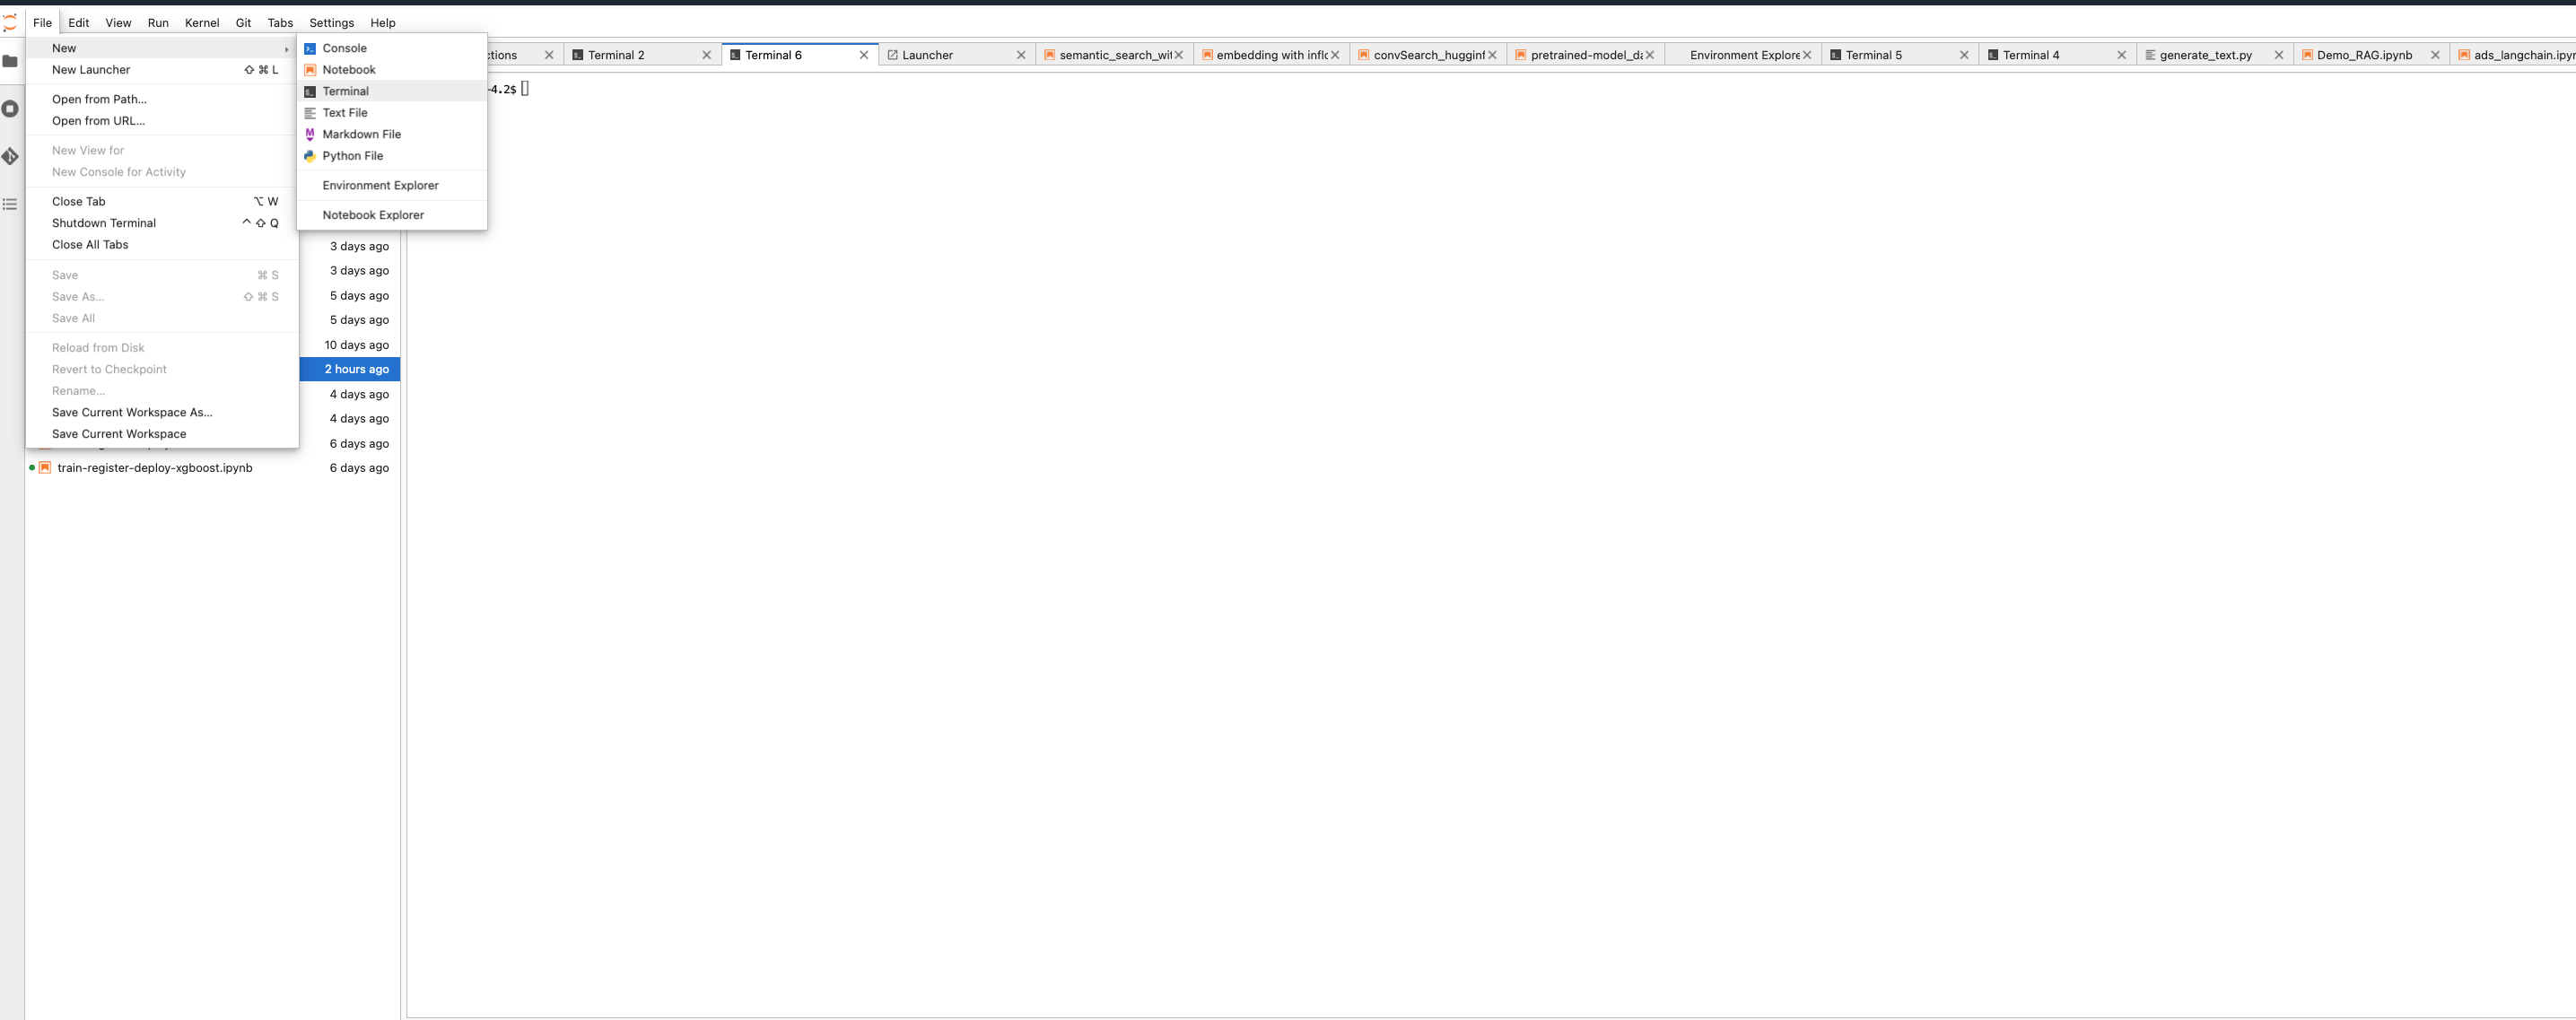The image size is (2576, 1020).
Task: Select Terminal from the New submenu
Action: [345, 91]
